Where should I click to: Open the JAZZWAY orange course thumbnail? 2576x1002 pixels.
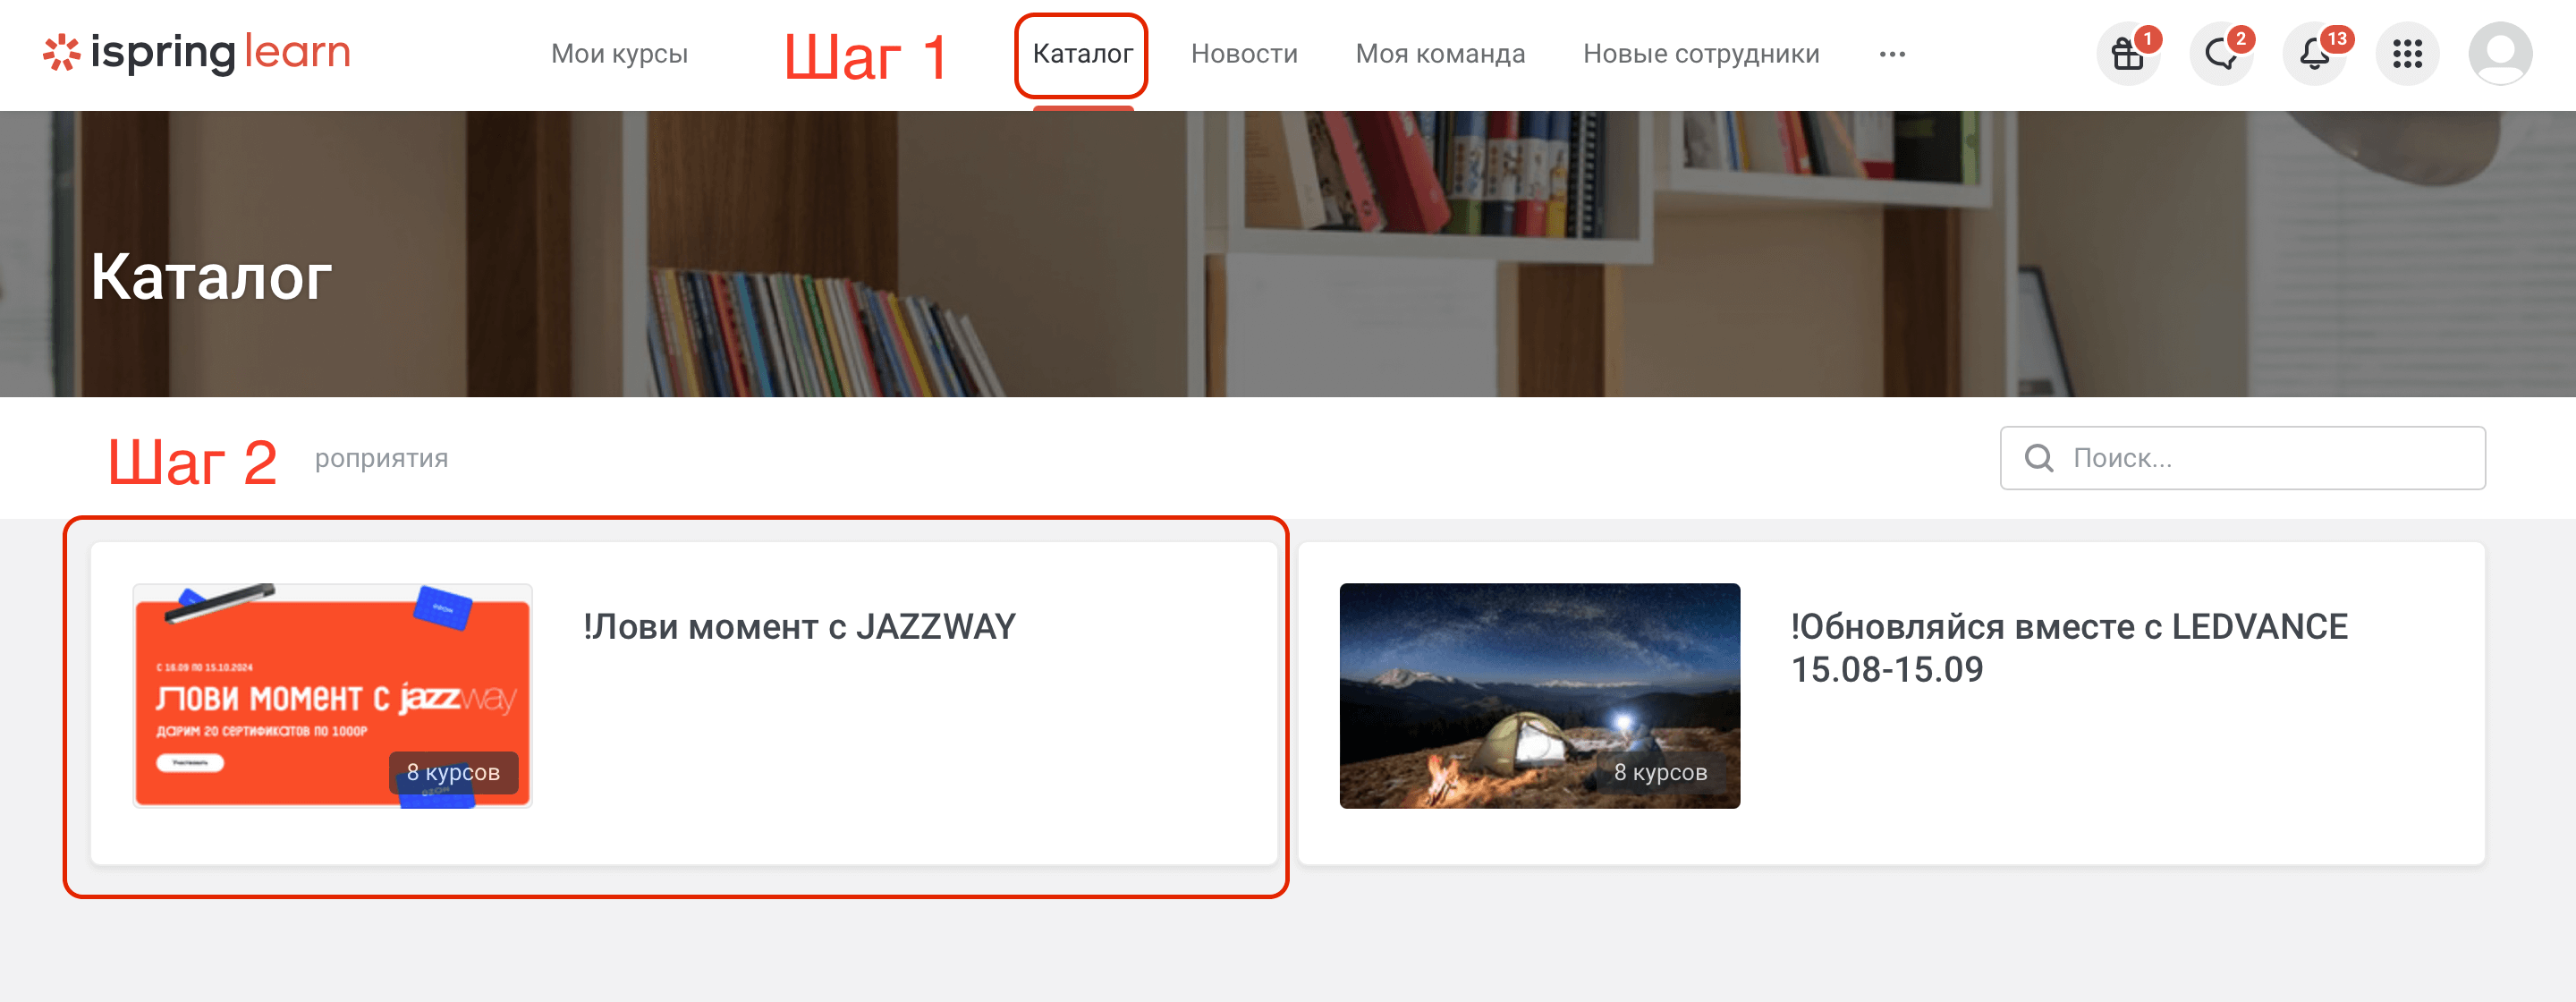332,696
